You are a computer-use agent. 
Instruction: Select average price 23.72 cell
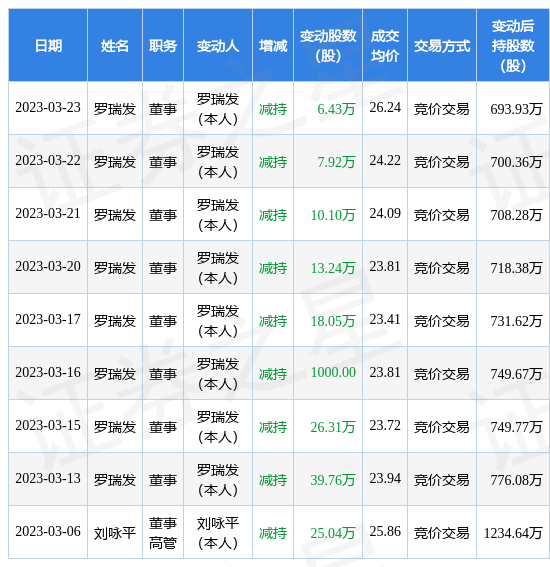[x=385, y=426]
